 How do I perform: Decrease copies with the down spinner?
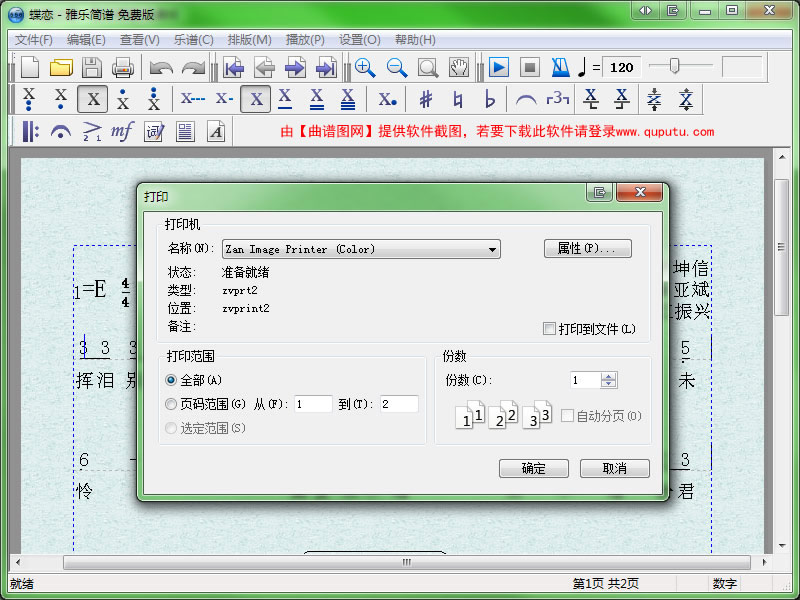point(609,384)
